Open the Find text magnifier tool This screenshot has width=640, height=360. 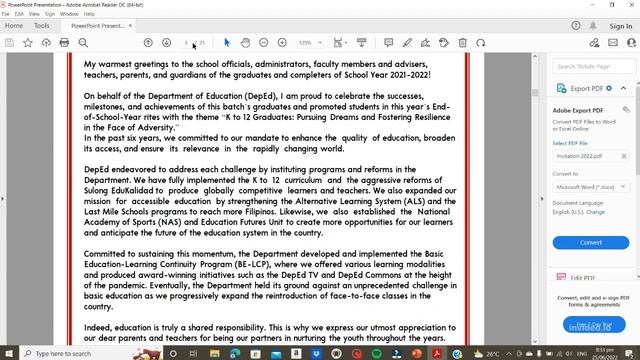[x=83, y=42]
